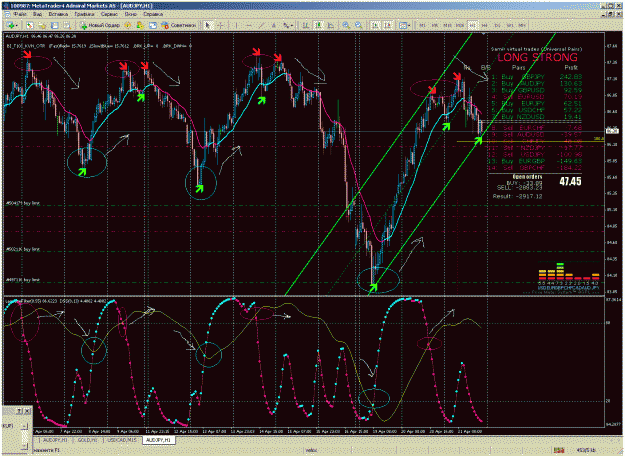Switch to the GOLD,H1 chart tab
This screenshot has height=456, width=625.
click(87, 440)
